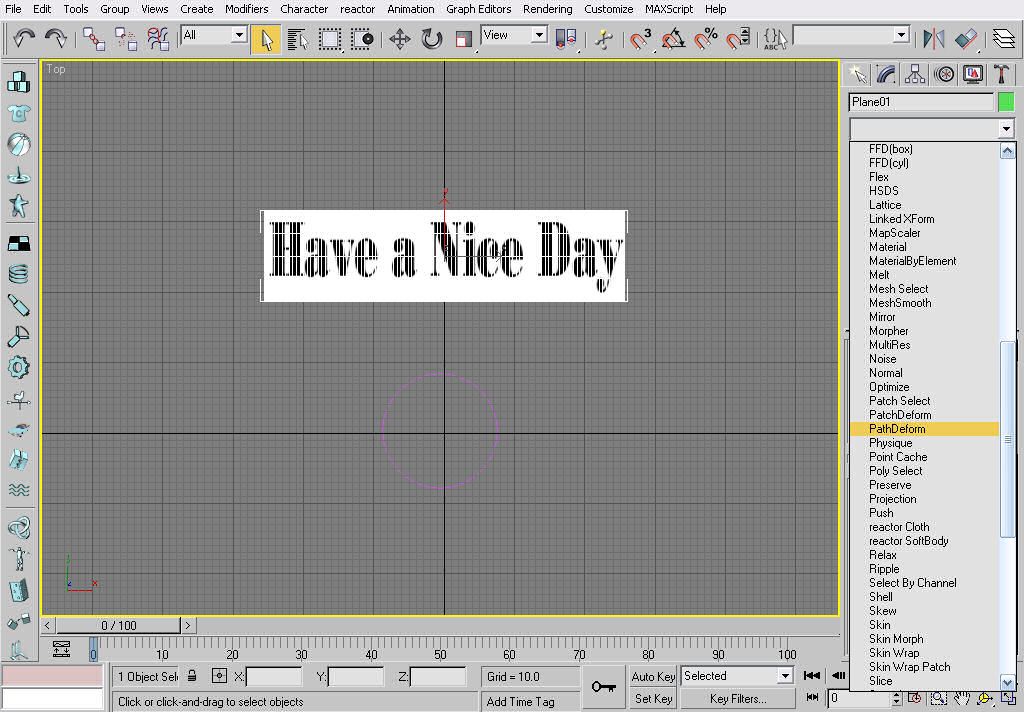Open the Mirror Selected Objects tool
This screenshot has width=1024, height=712.
pyautogui.click(x=934, y=39)
